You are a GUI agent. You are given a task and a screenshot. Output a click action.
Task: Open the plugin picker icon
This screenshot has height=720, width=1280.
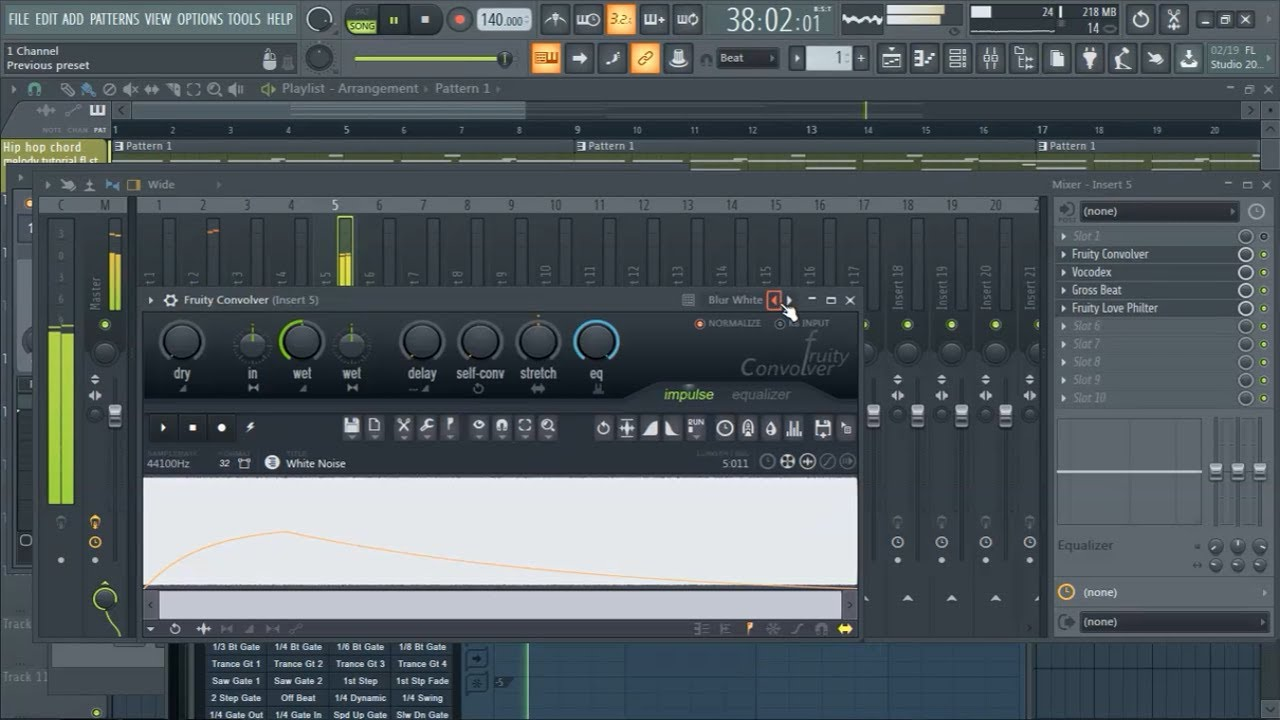(1090, 58)
